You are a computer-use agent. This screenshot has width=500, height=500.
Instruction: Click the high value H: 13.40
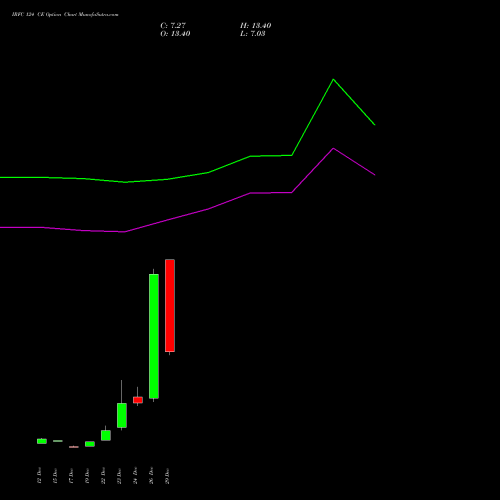coord(256,25)
